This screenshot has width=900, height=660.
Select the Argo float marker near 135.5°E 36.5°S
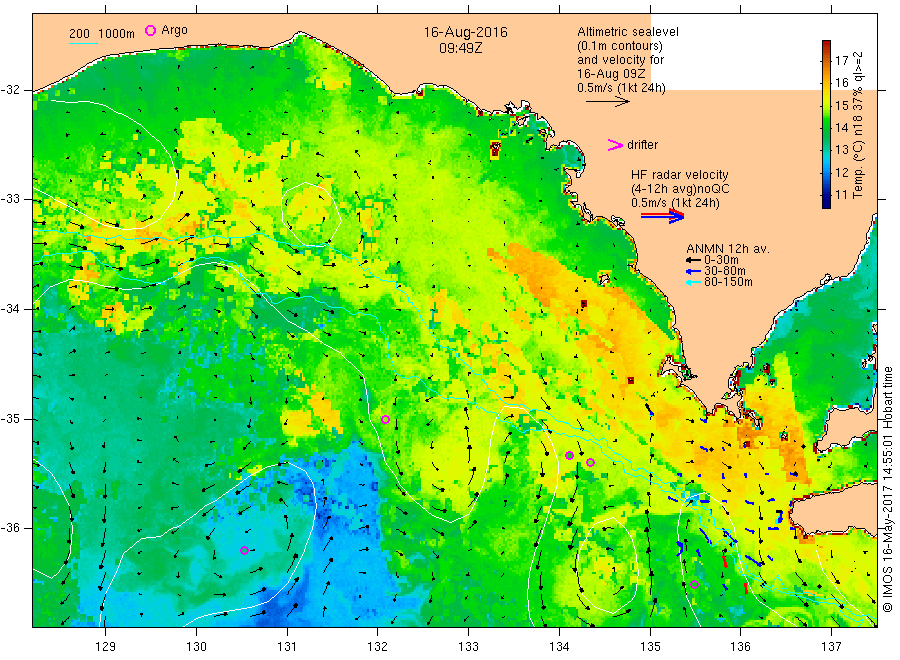pos(694,585)
